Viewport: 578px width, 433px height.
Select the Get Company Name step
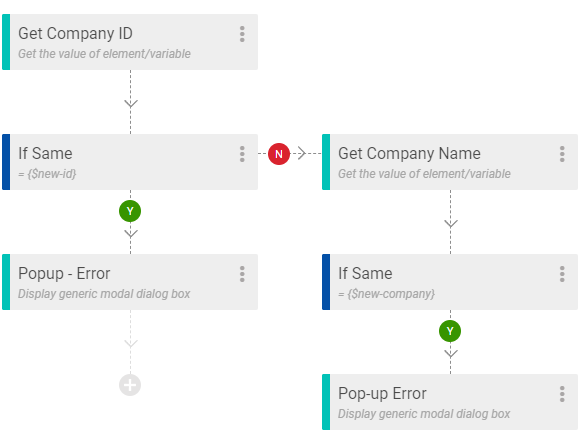pyautogui.click(x=450, y=162)
